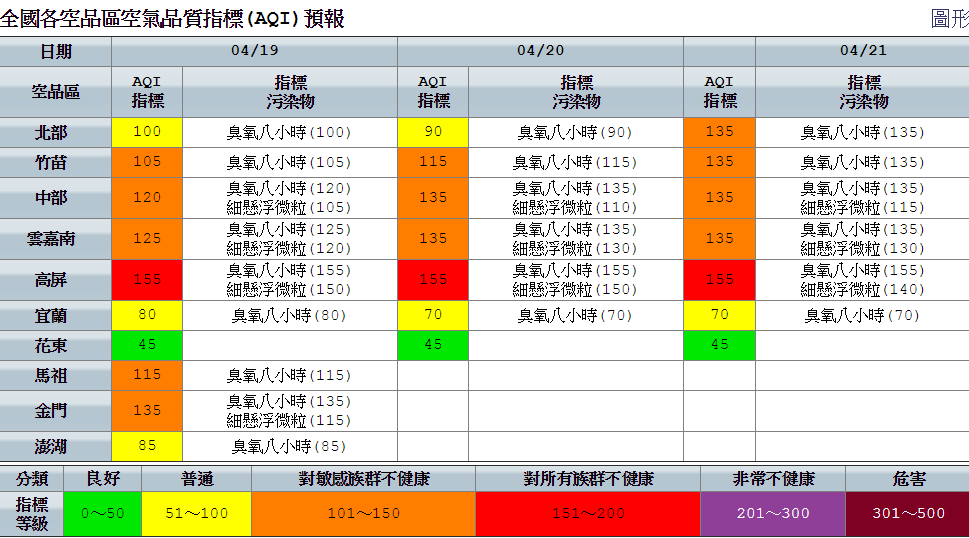Click 高屏 red AQI 155 cell for 04/21
The height and width of the screenshot is (538, 969).
coord(719,280)
